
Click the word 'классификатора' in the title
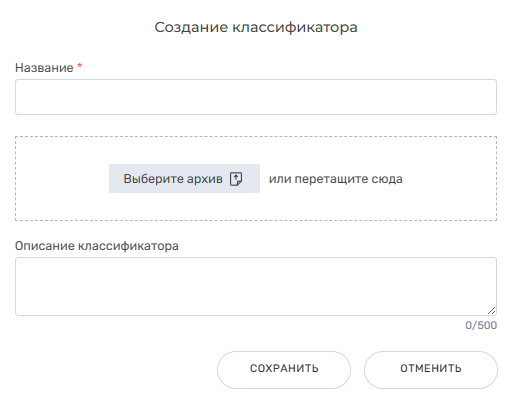click(x=295, y=27)
